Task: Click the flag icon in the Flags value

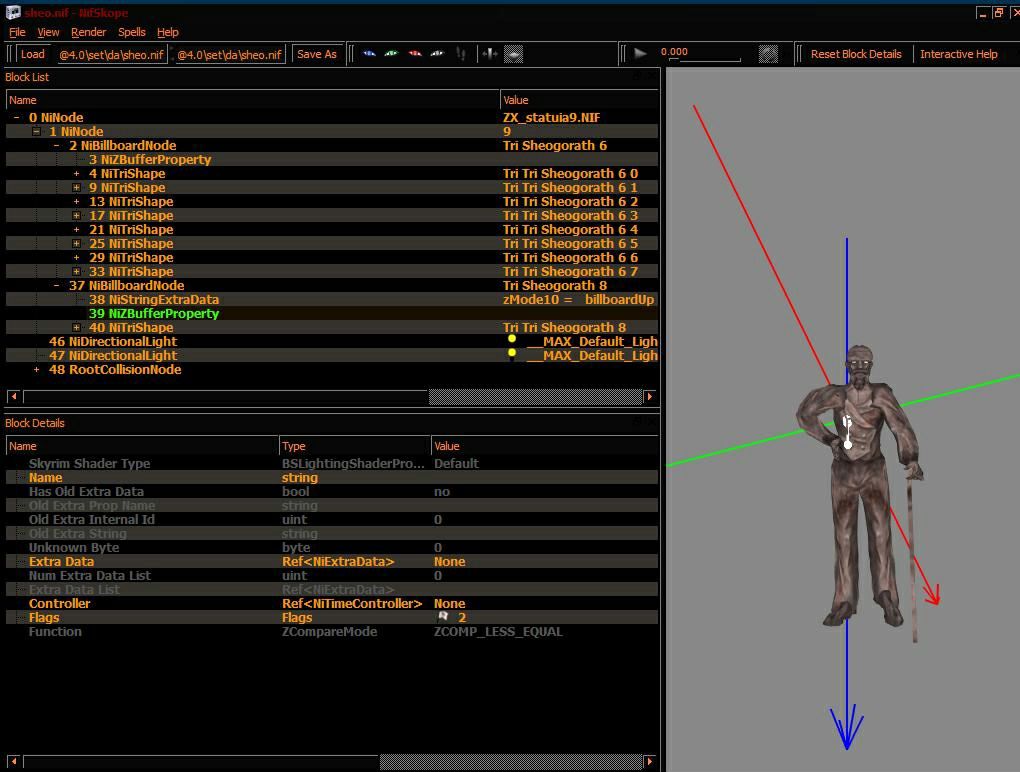Action: pyautogui.click(x=444, y=616)
